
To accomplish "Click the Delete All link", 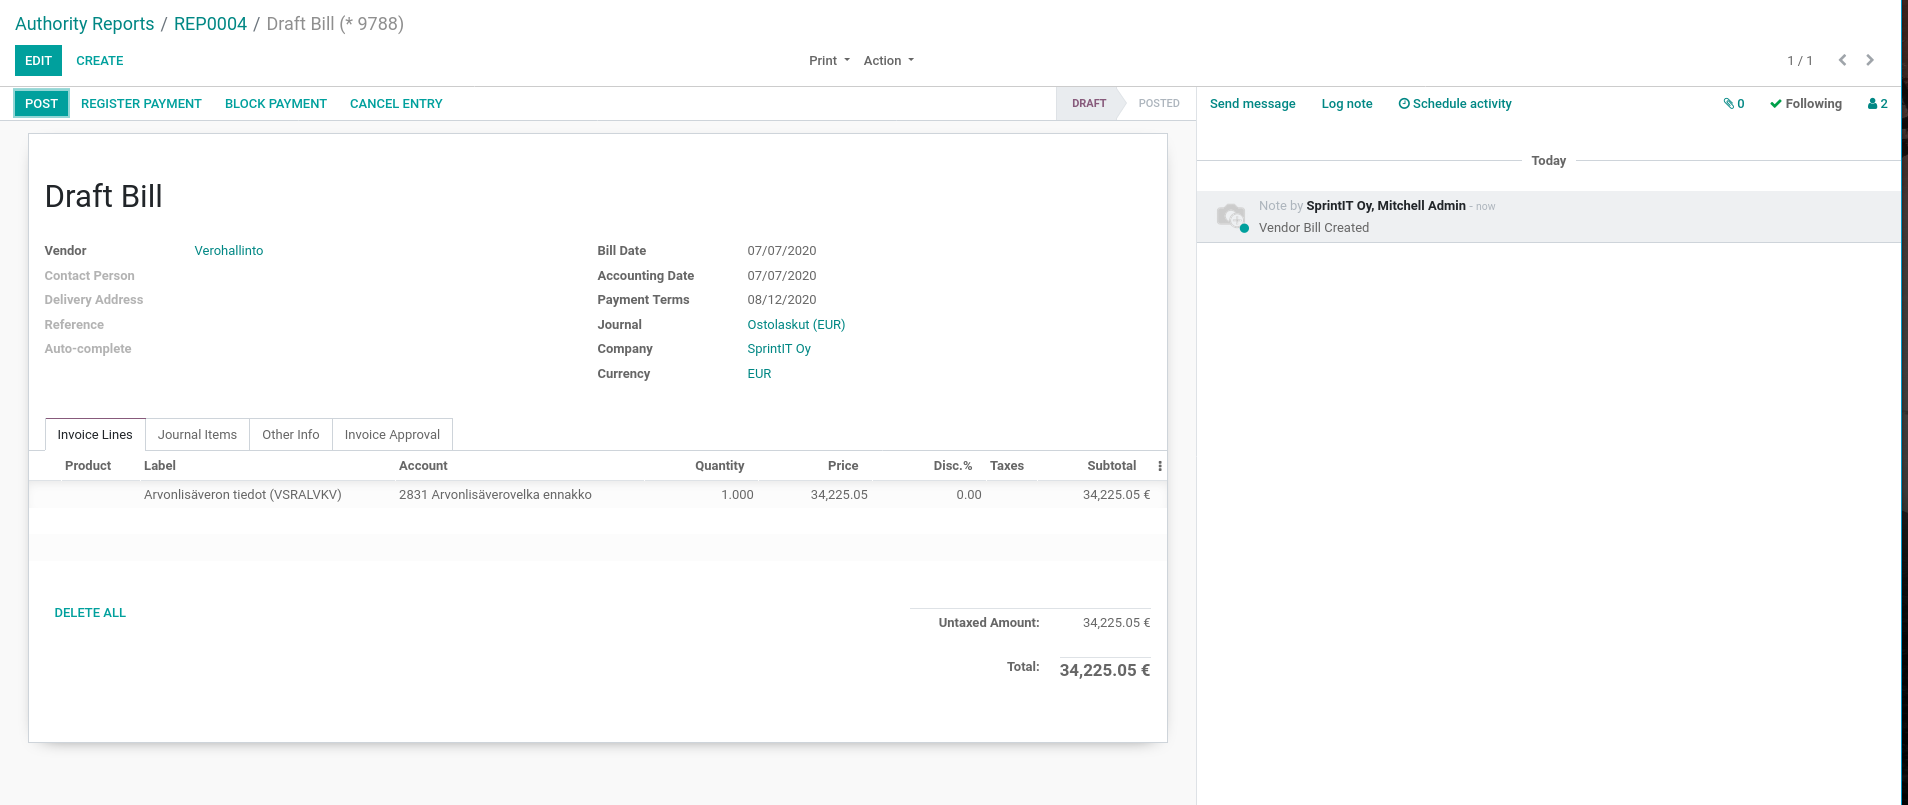I will click(90, 613).
